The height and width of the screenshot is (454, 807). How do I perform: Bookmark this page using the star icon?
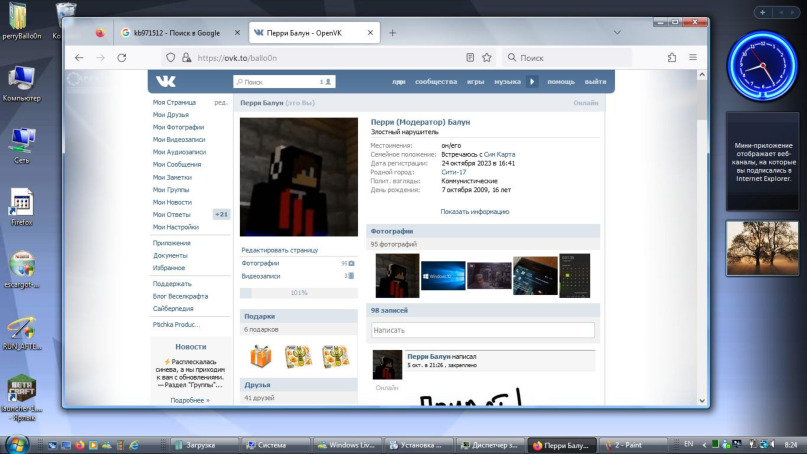click(x=487, y=58)
